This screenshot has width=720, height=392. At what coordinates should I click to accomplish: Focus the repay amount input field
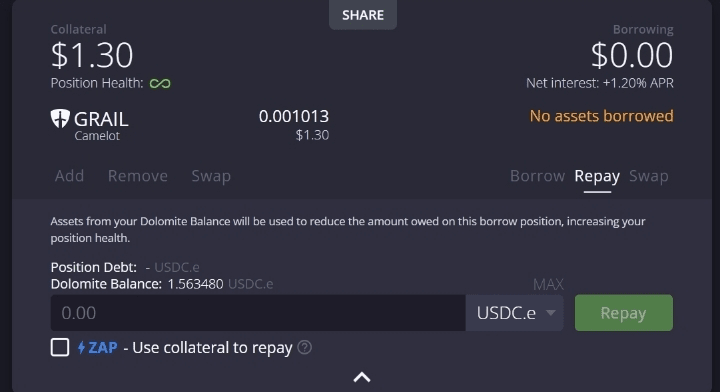pyautogui.click(x=258, y=313)
